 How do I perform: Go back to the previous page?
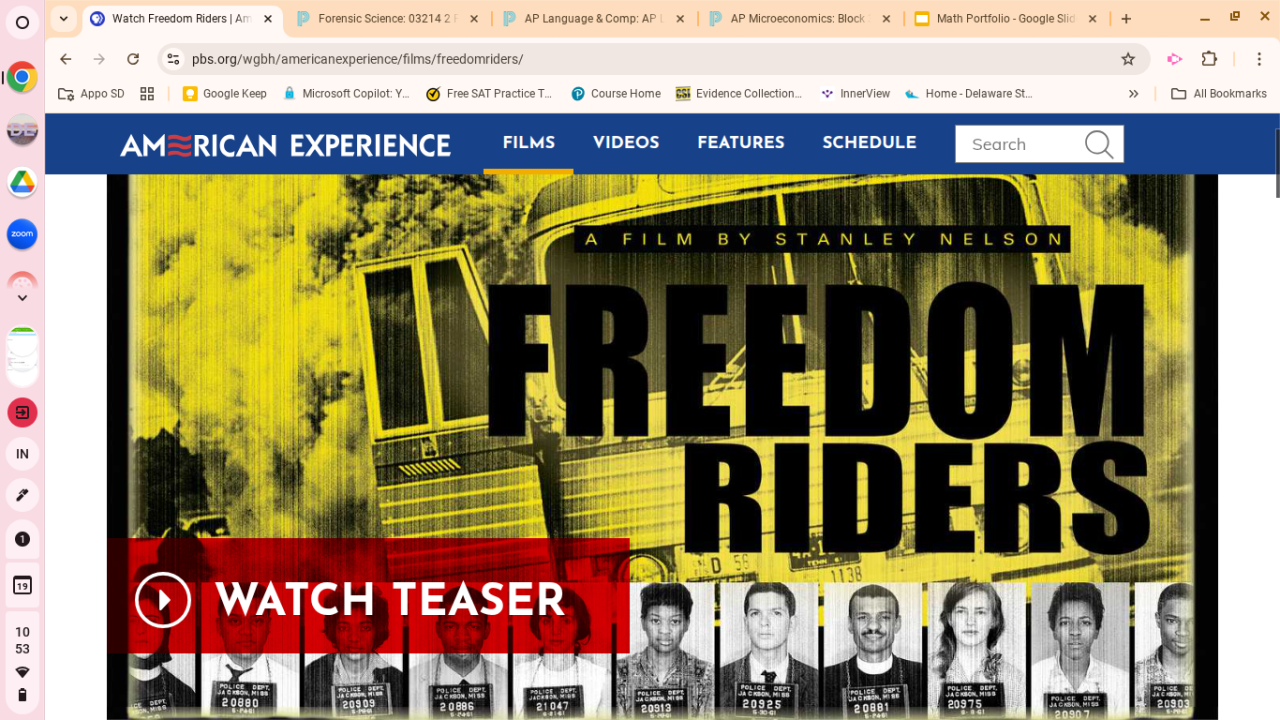click(66, 59)
